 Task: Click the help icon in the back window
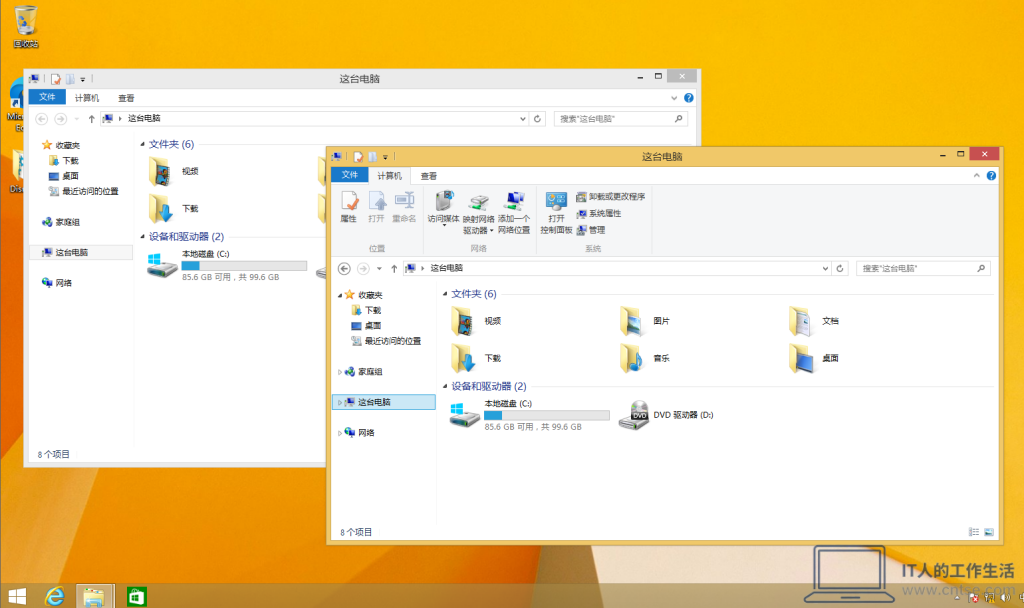point(688,98)
